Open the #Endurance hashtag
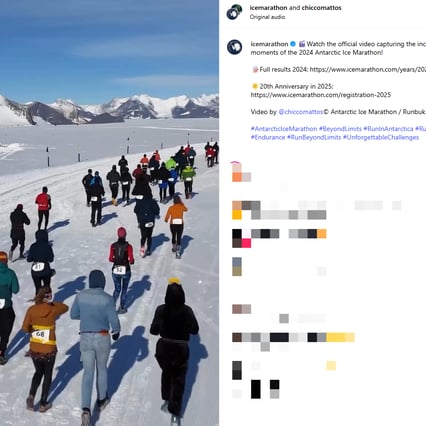 click(x=268, y=137)
